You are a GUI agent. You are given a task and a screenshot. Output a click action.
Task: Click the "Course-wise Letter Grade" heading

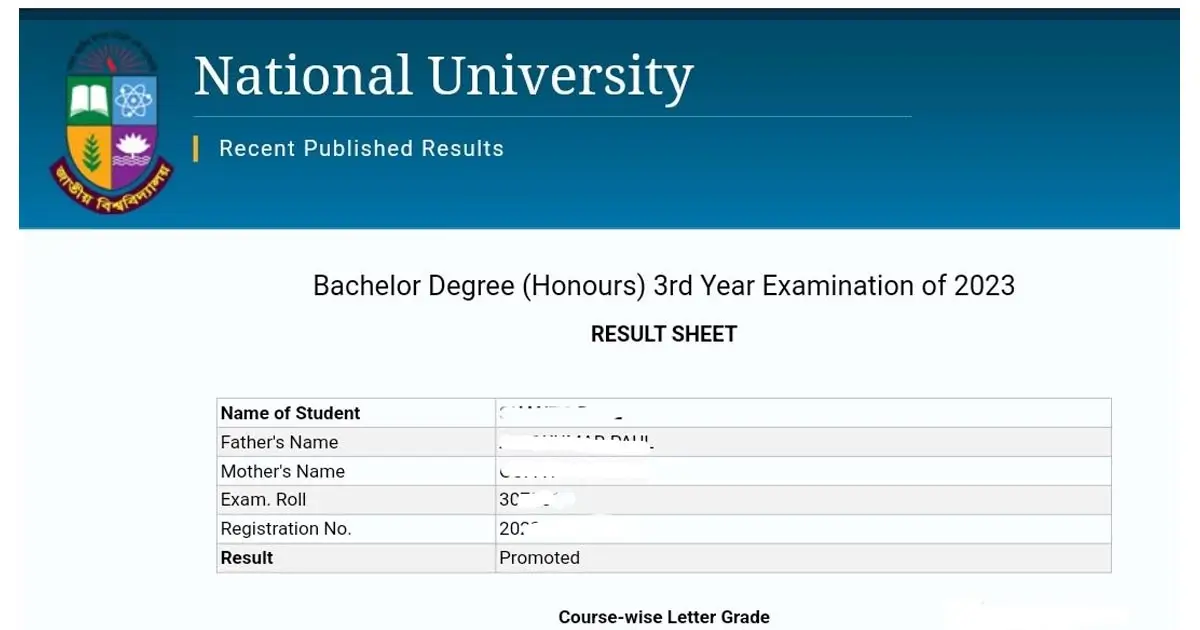[x=663, y=617]
